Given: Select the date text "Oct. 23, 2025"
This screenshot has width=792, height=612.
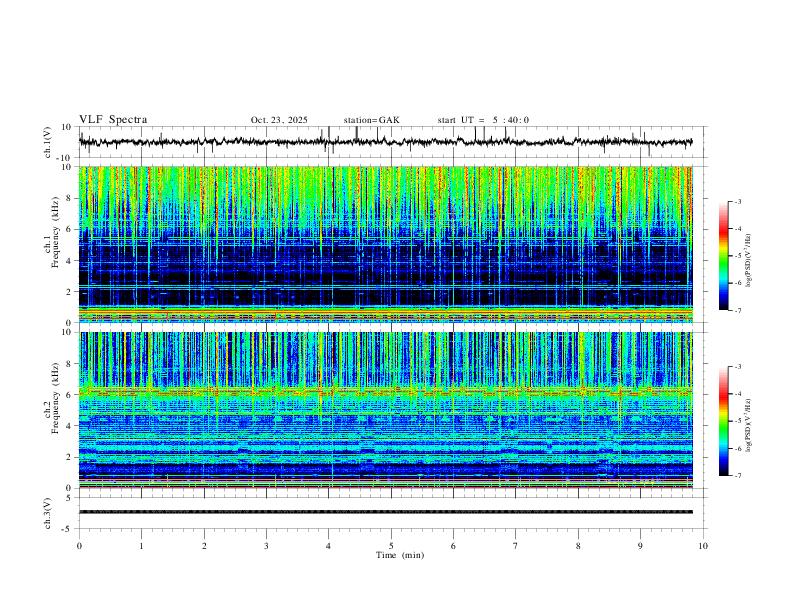Looking at the screenshot, I should point(279,120).
